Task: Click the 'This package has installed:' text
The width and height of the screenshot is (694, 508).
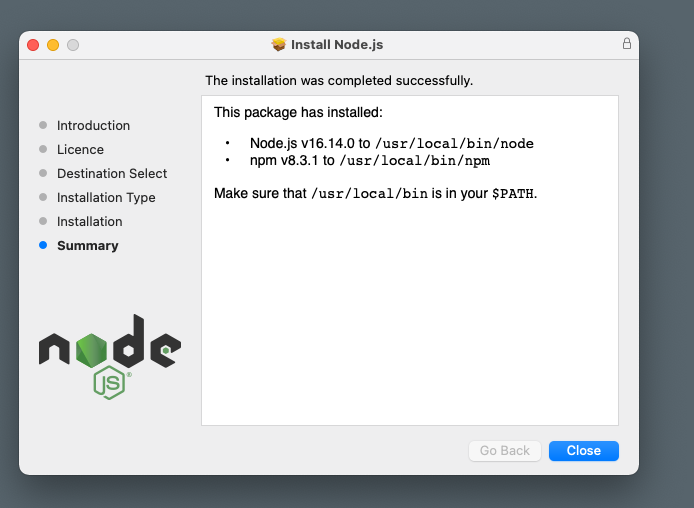Action: click(298, 112)
